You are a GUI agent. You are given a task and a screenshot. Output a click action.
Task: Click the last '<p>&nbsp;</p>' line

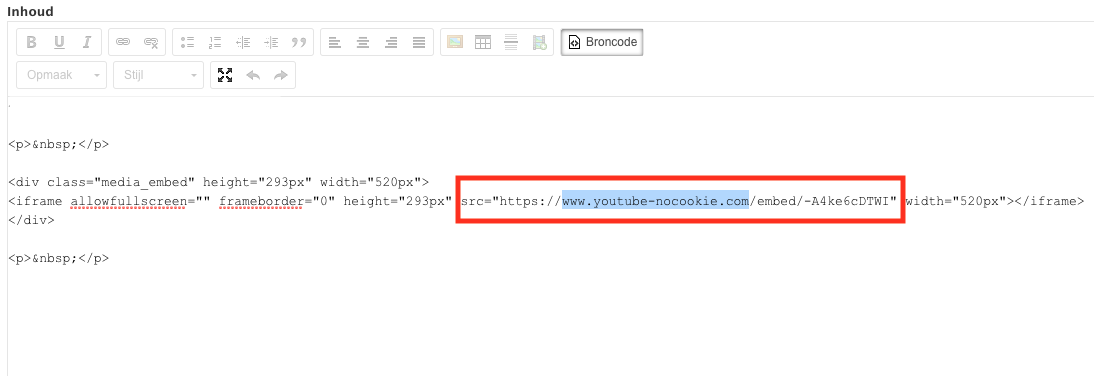tap(59, 258)
